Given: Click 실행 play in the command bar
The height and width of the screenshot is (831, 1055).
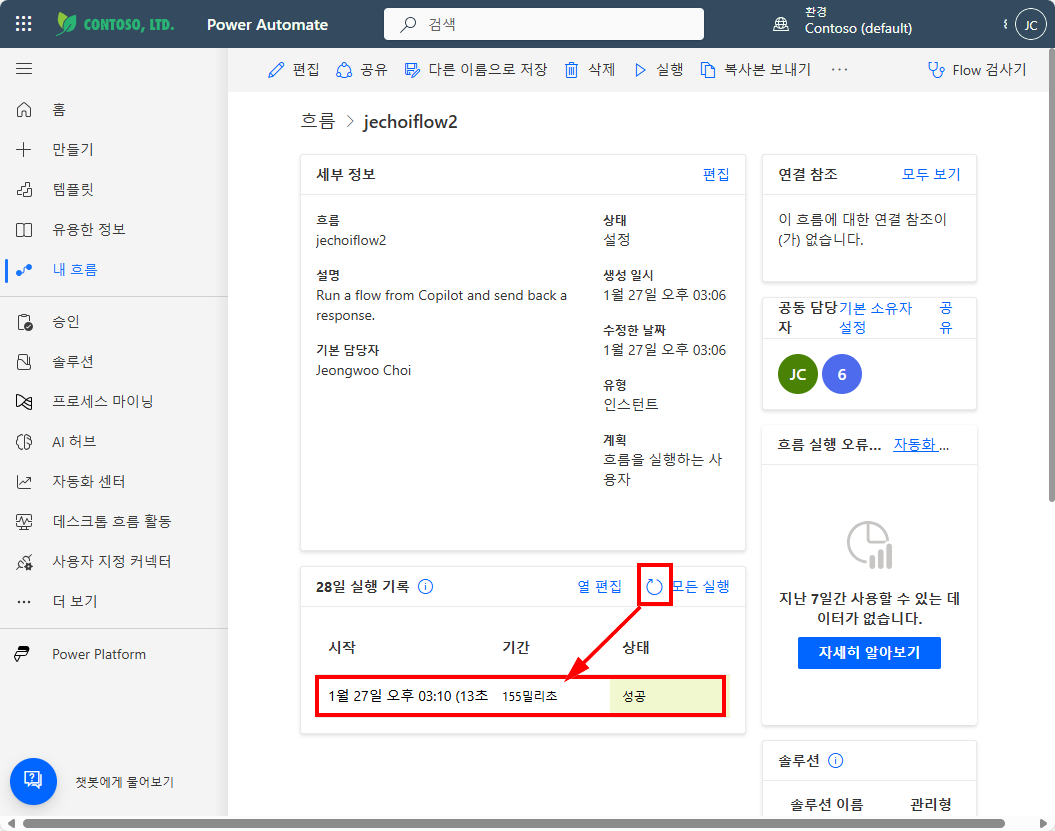Looking at the screenshot, I should coord(659,69).
